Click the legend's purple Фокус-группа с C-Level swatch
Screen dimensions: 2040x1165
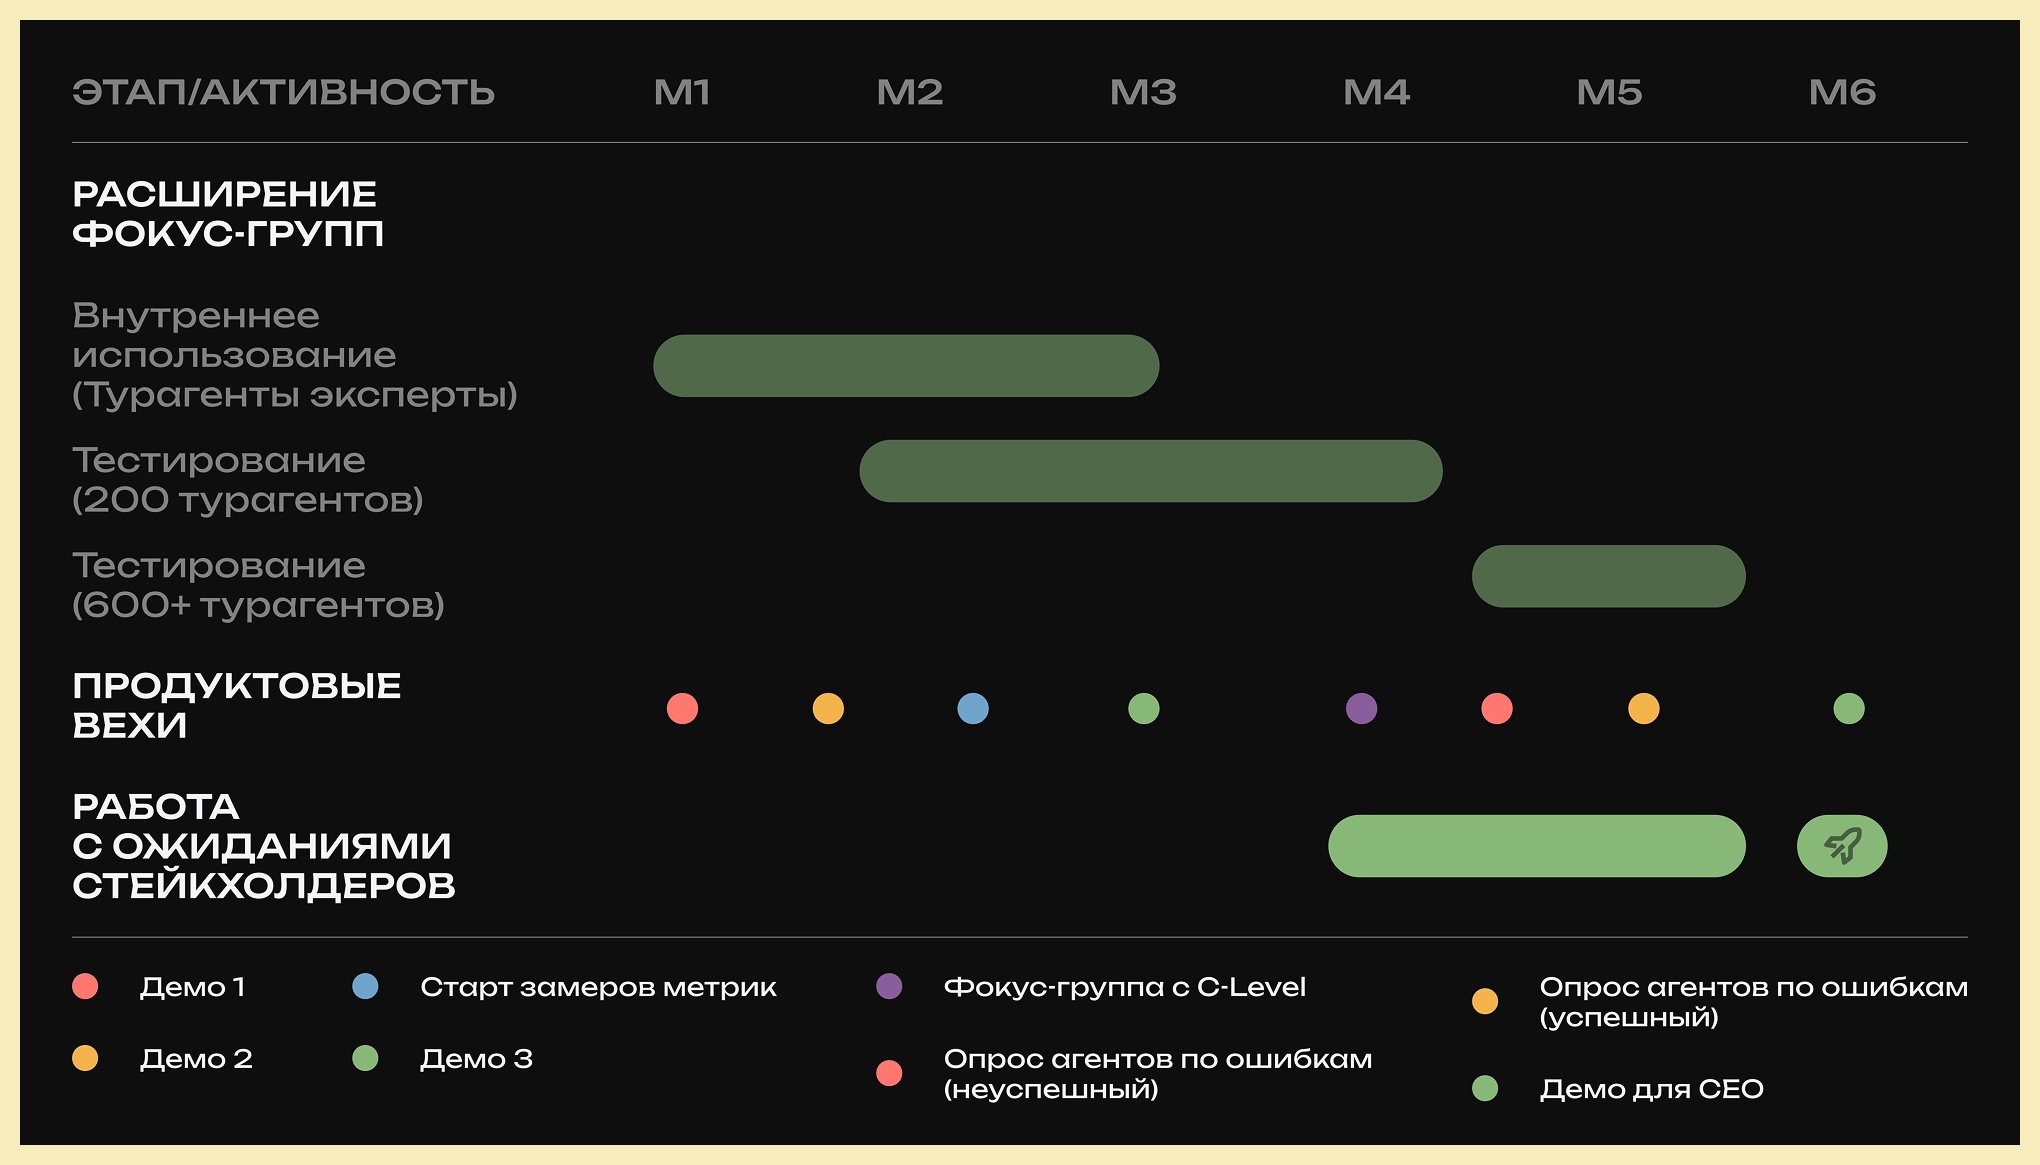(x=889, y=987)
